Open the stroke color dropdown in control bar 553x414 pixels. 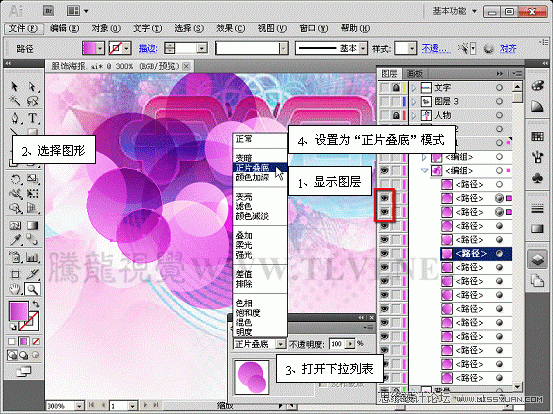coord(127,48)
